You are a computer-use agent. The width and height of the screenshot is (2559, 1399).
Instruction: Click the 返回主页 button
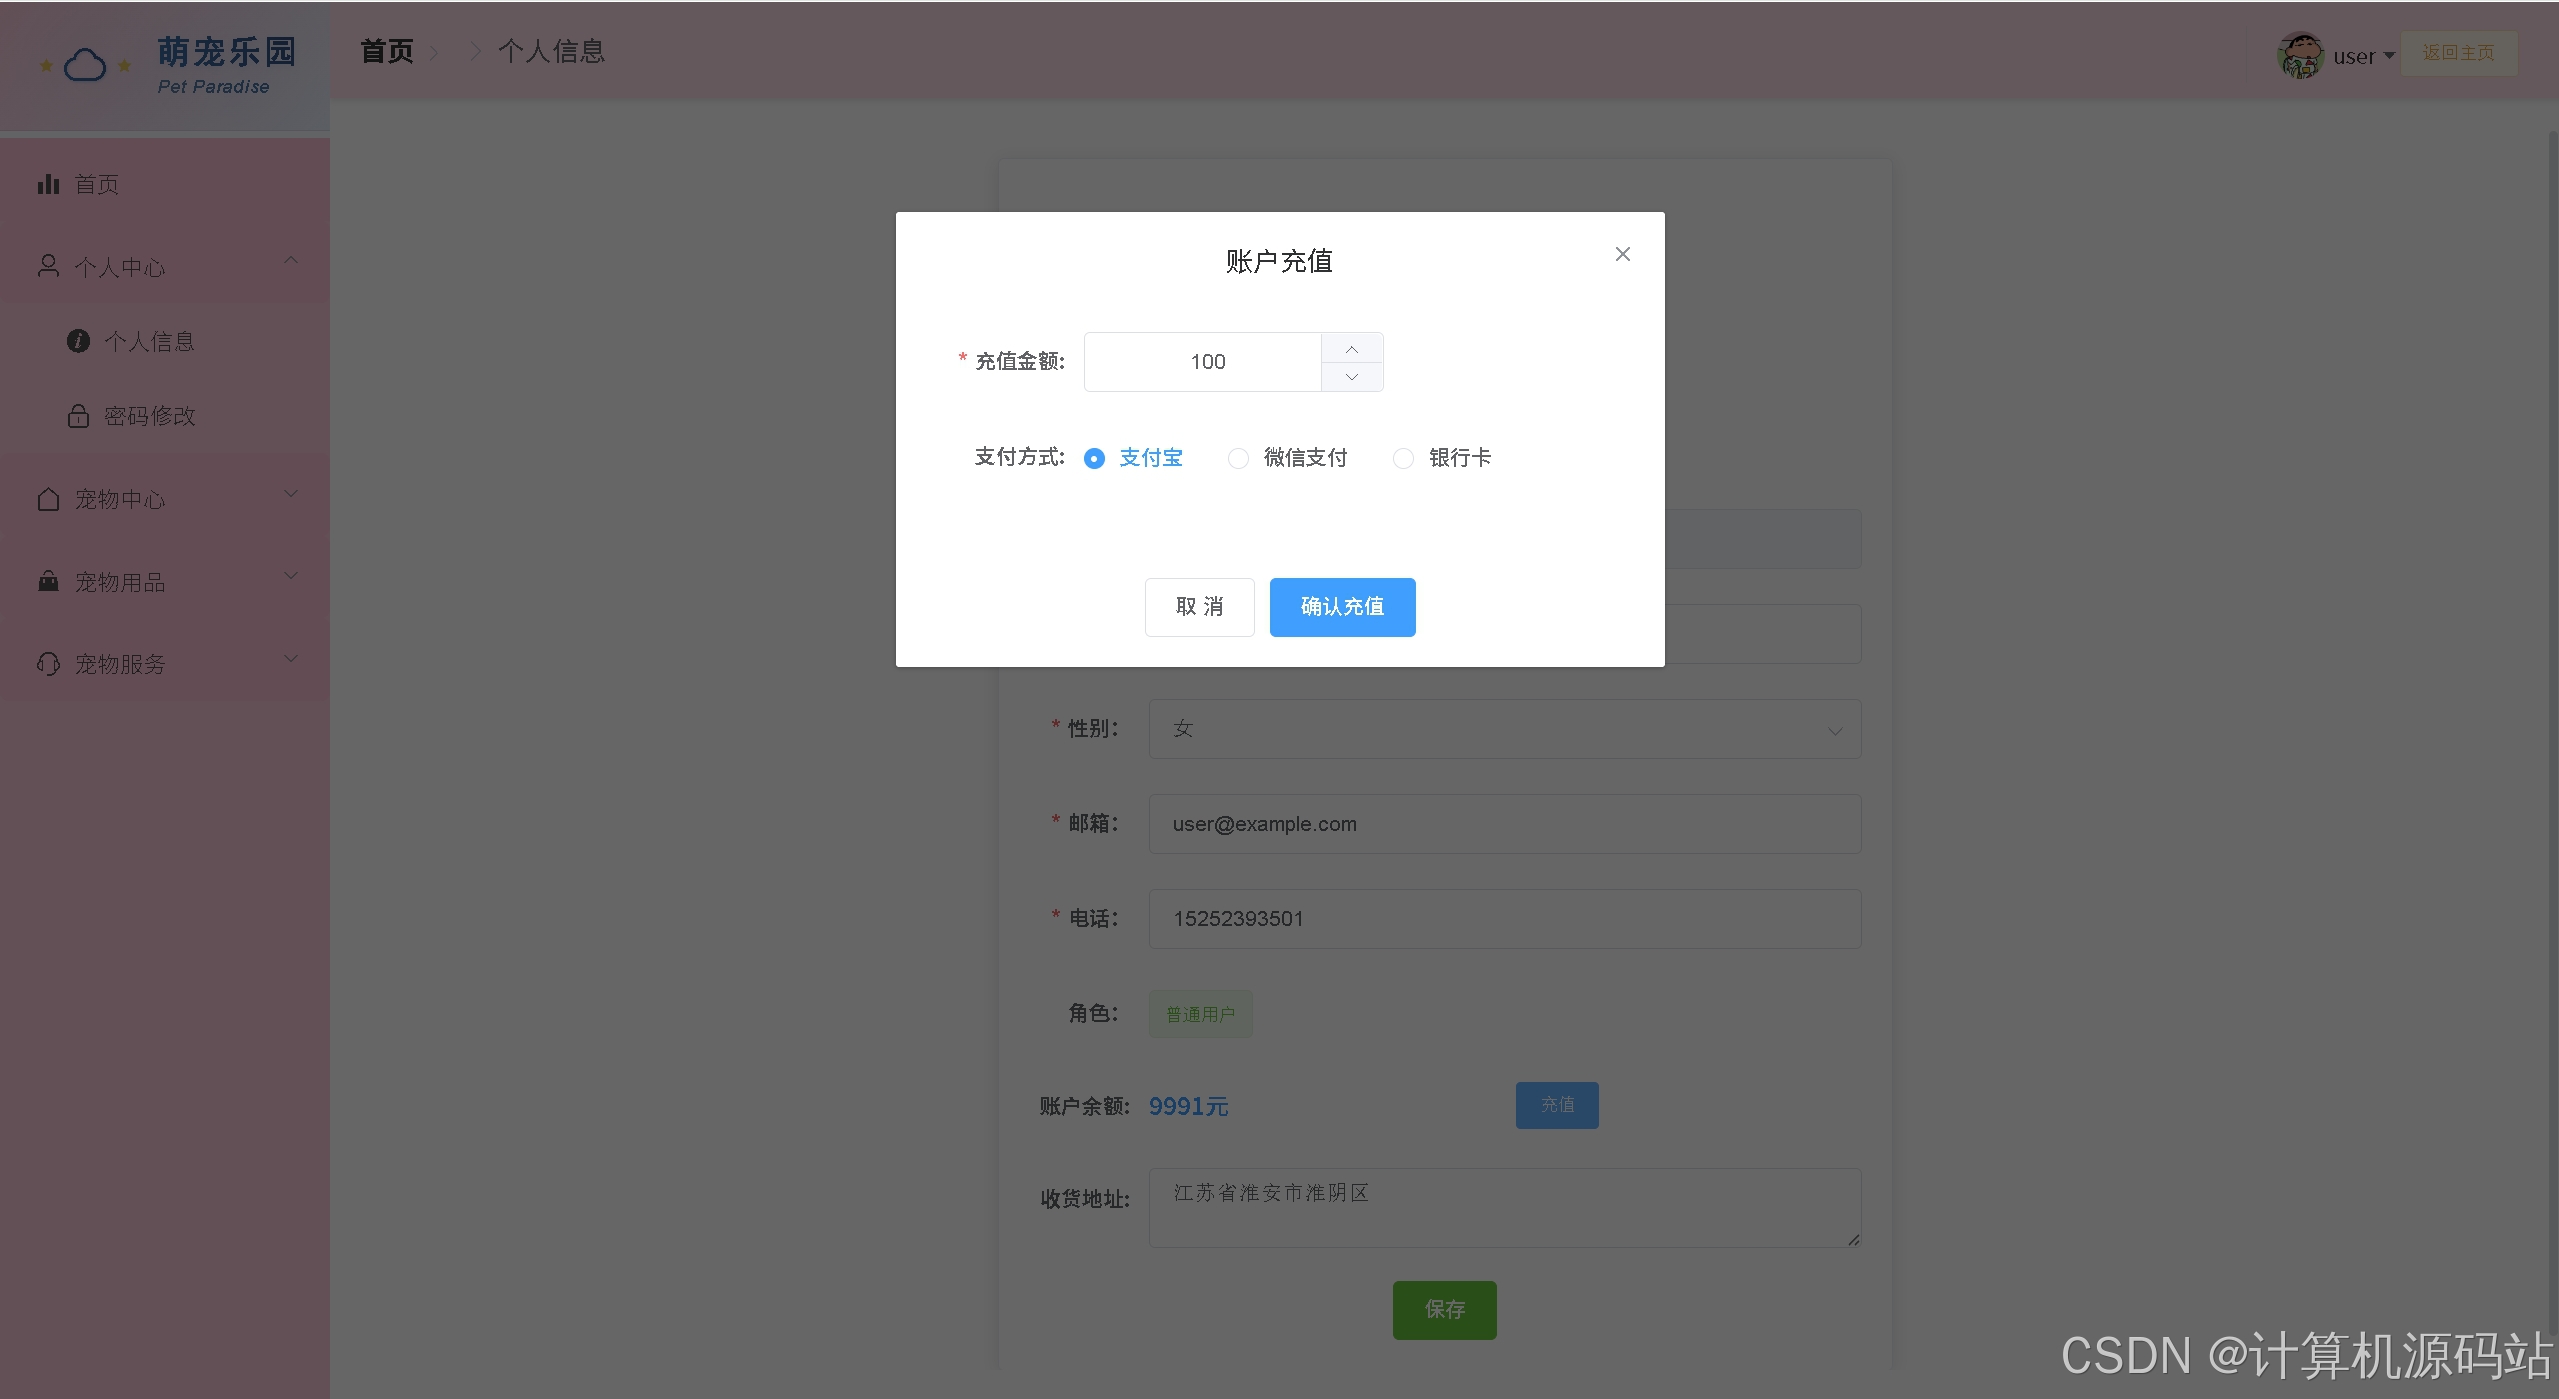point(2458,53)
